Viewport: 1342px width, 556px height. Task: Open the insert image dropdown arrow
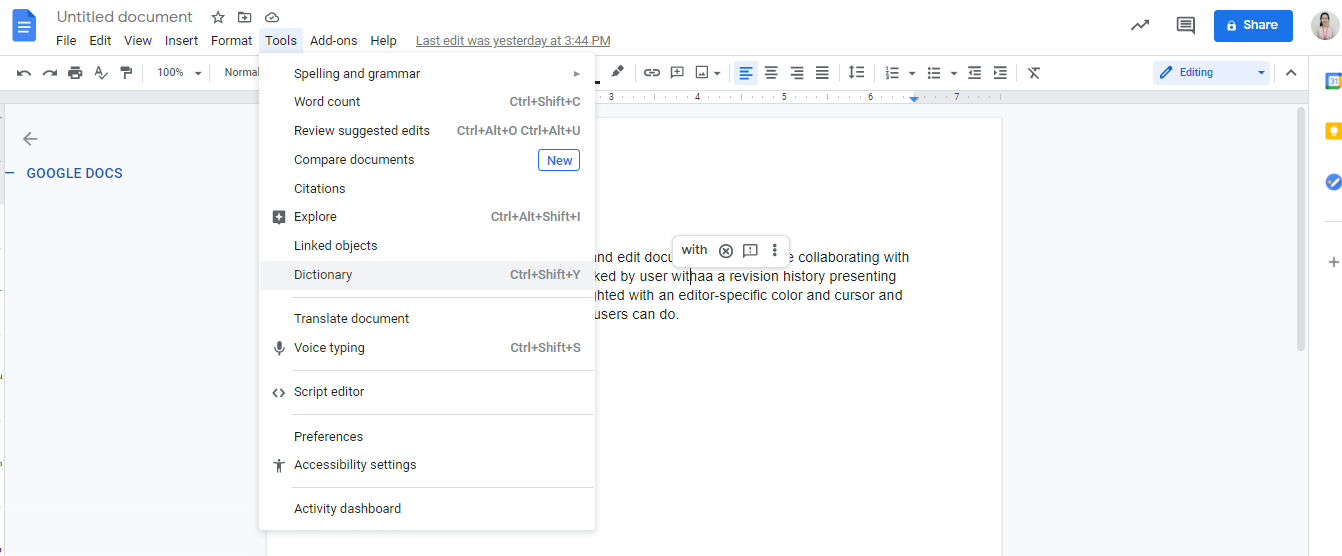click(x=718, y=73)
